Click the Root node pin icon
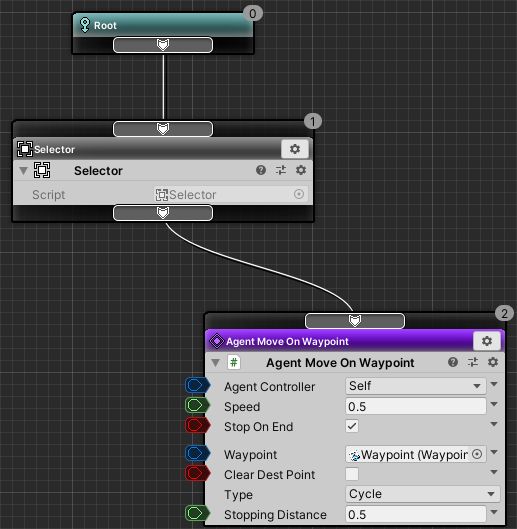 (84, 25)
